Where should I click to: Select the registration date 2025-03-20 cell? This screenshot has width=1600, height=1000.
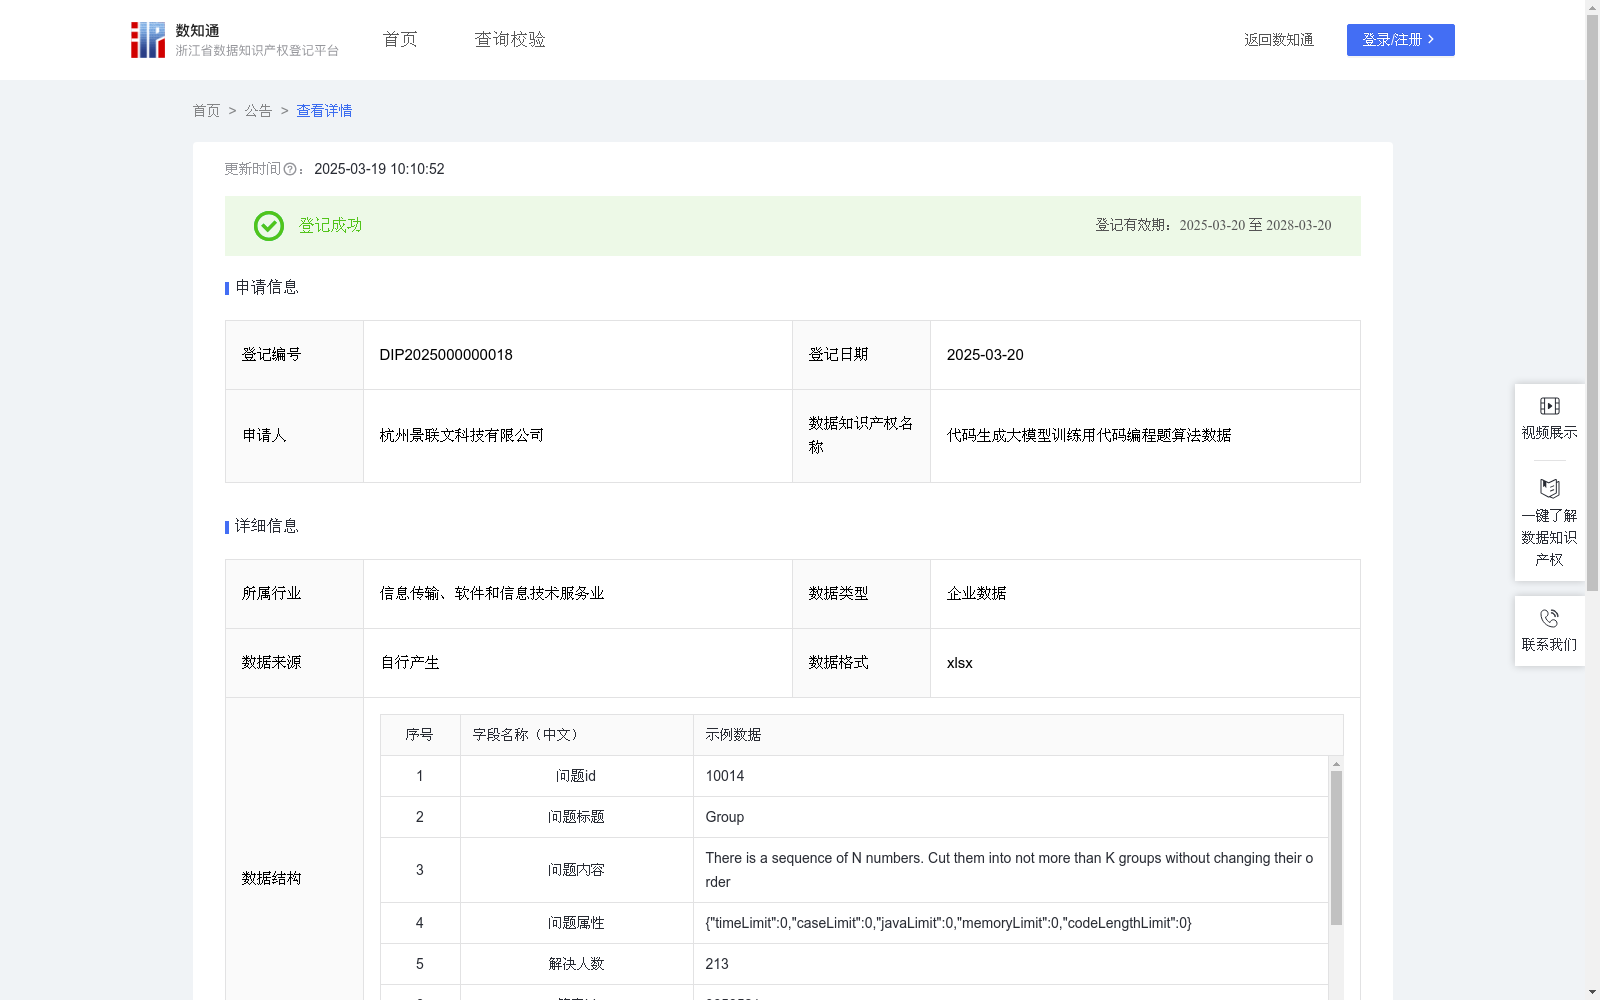(1145, 355)
